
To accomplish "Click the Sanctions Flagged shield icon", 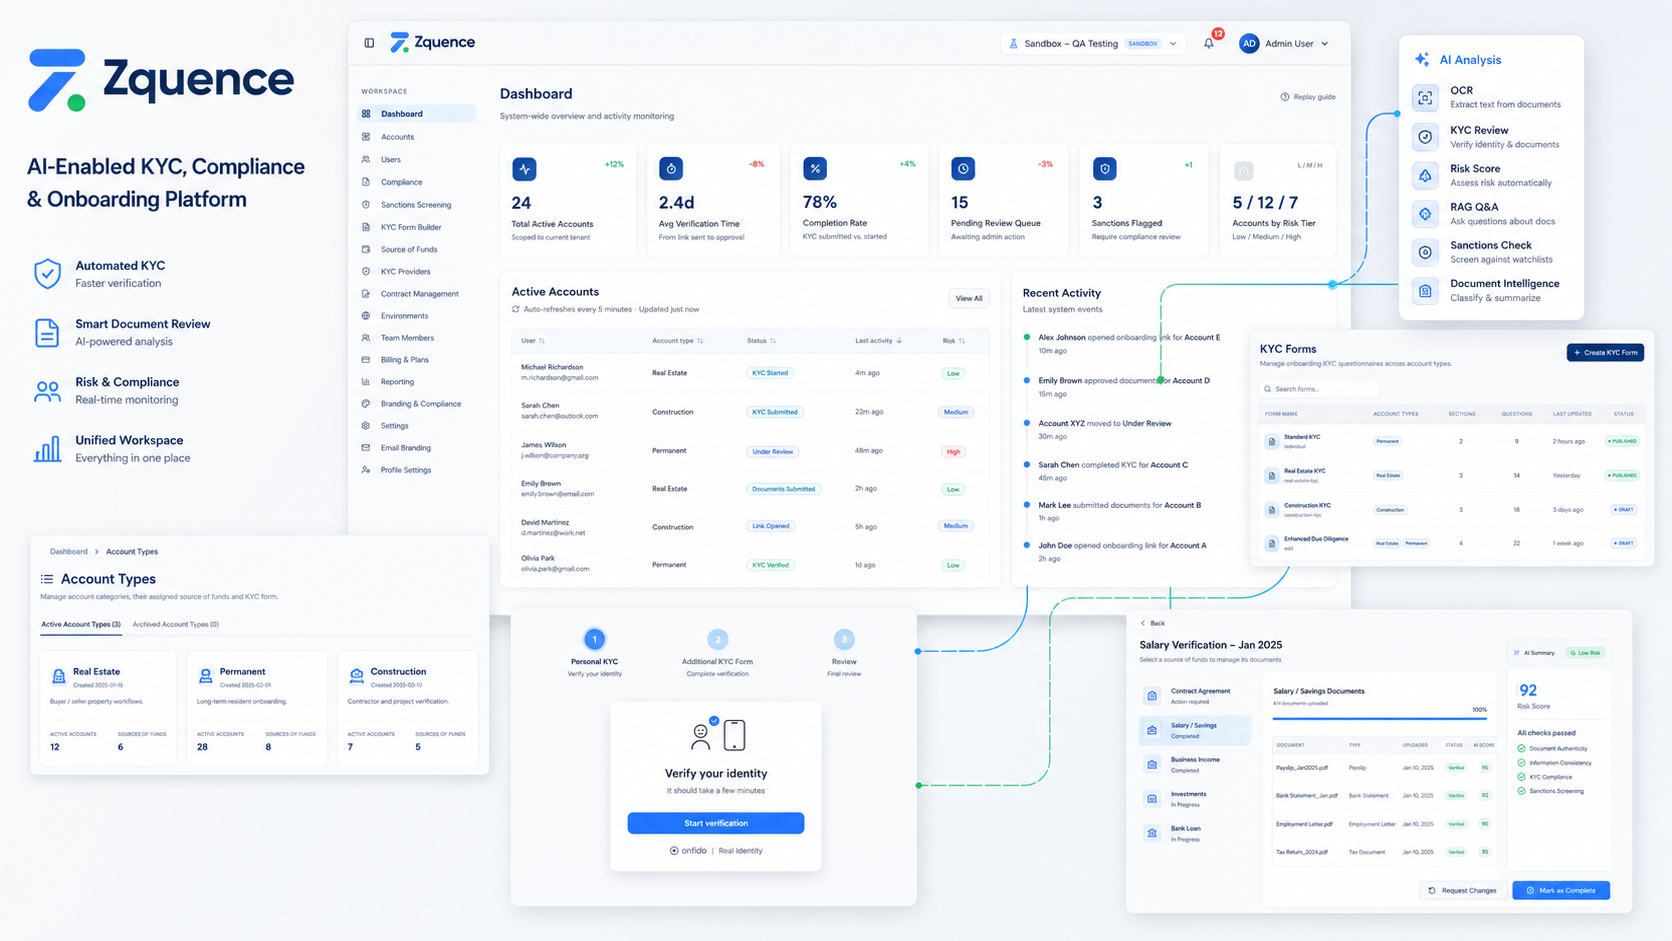I will coord(1105,169).
